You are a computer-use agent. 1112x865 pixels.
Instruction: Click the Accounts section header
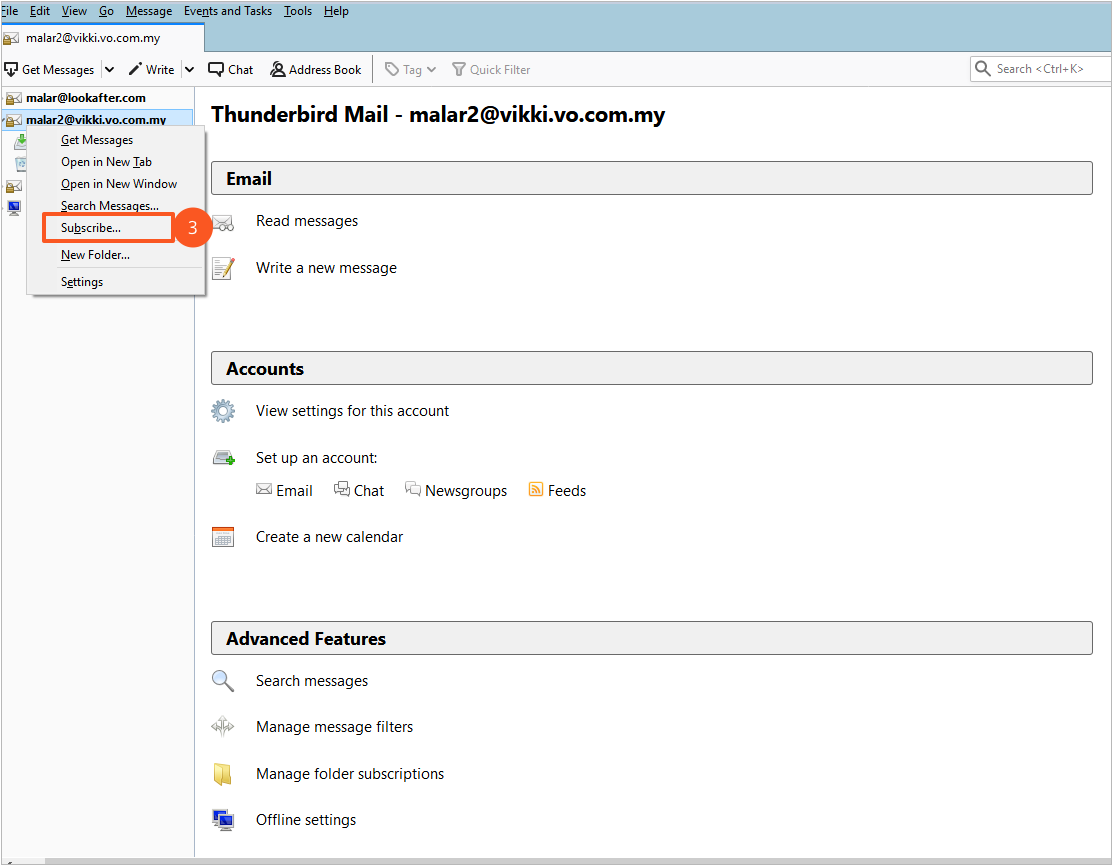(x=652, y=368)
